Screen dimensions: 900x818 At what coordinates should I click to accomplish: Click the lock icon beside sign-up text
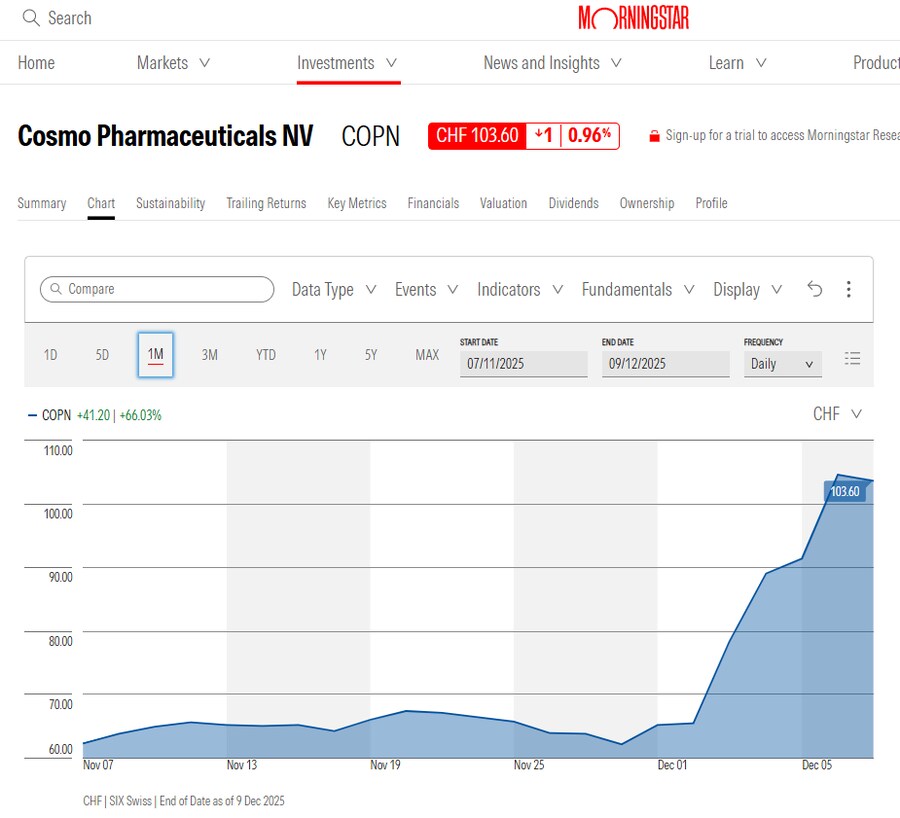tap(655, 136)
